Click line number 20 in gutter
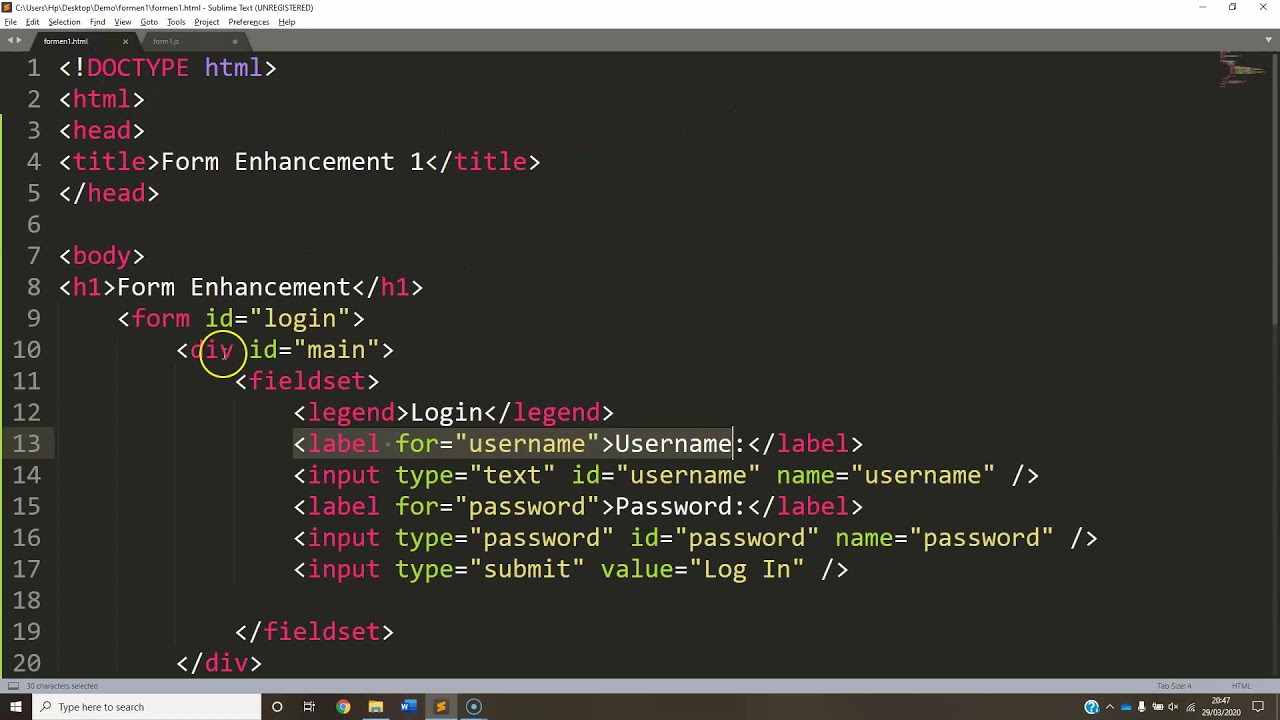The height and width of the screenshot is (720, 1280). click(28, 662)
